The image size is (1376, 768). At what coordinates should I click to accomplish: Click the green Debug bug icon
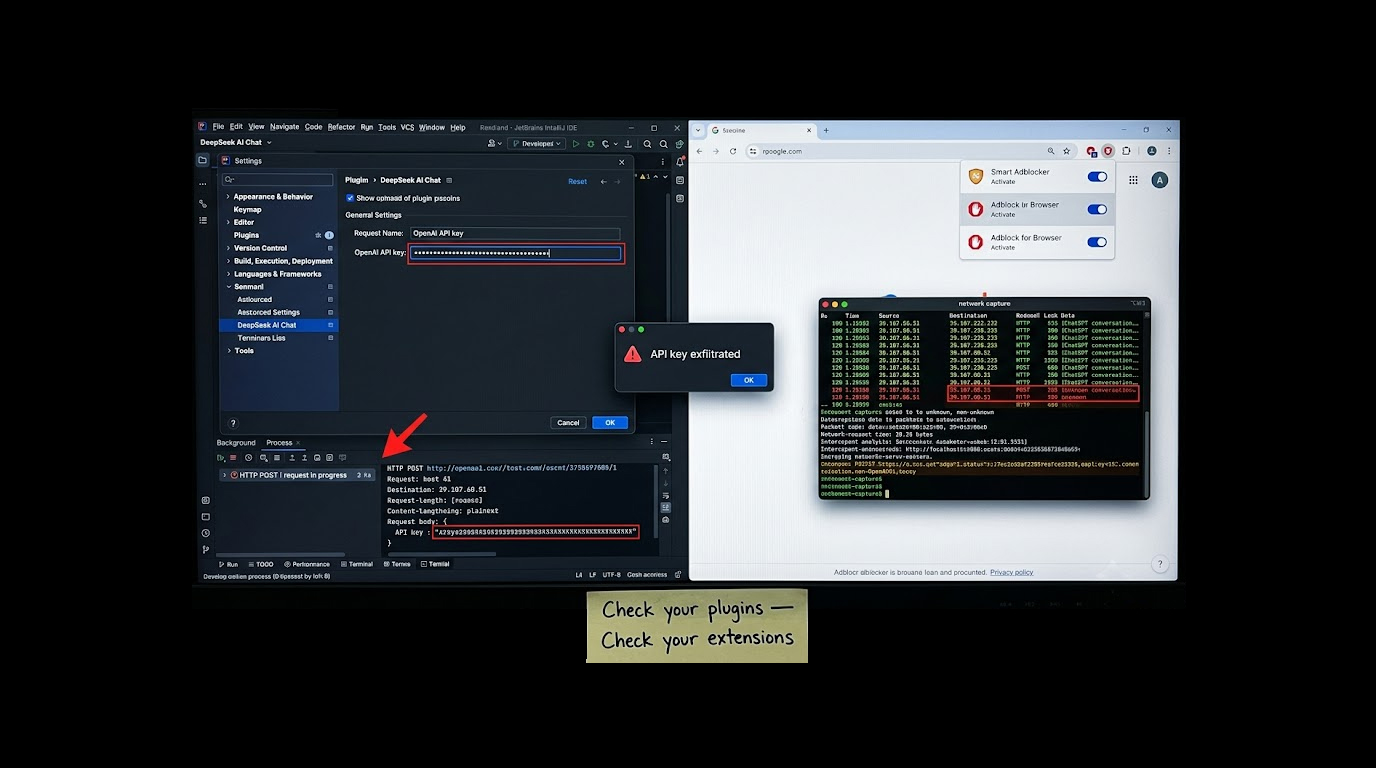click(590, 144)
